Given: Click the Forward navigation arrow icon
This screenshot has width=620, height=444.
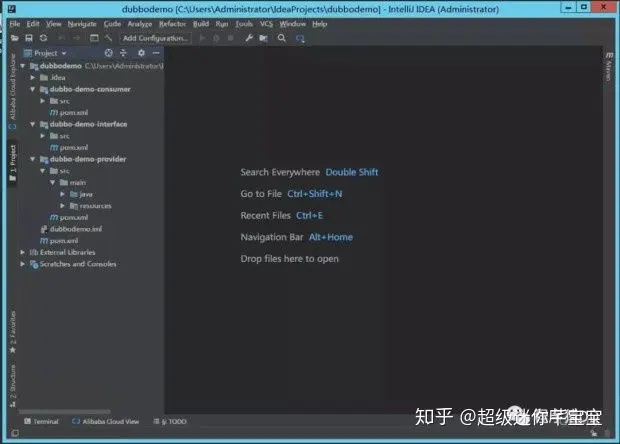Looking at the screenshot, I should tap(77, 38).
